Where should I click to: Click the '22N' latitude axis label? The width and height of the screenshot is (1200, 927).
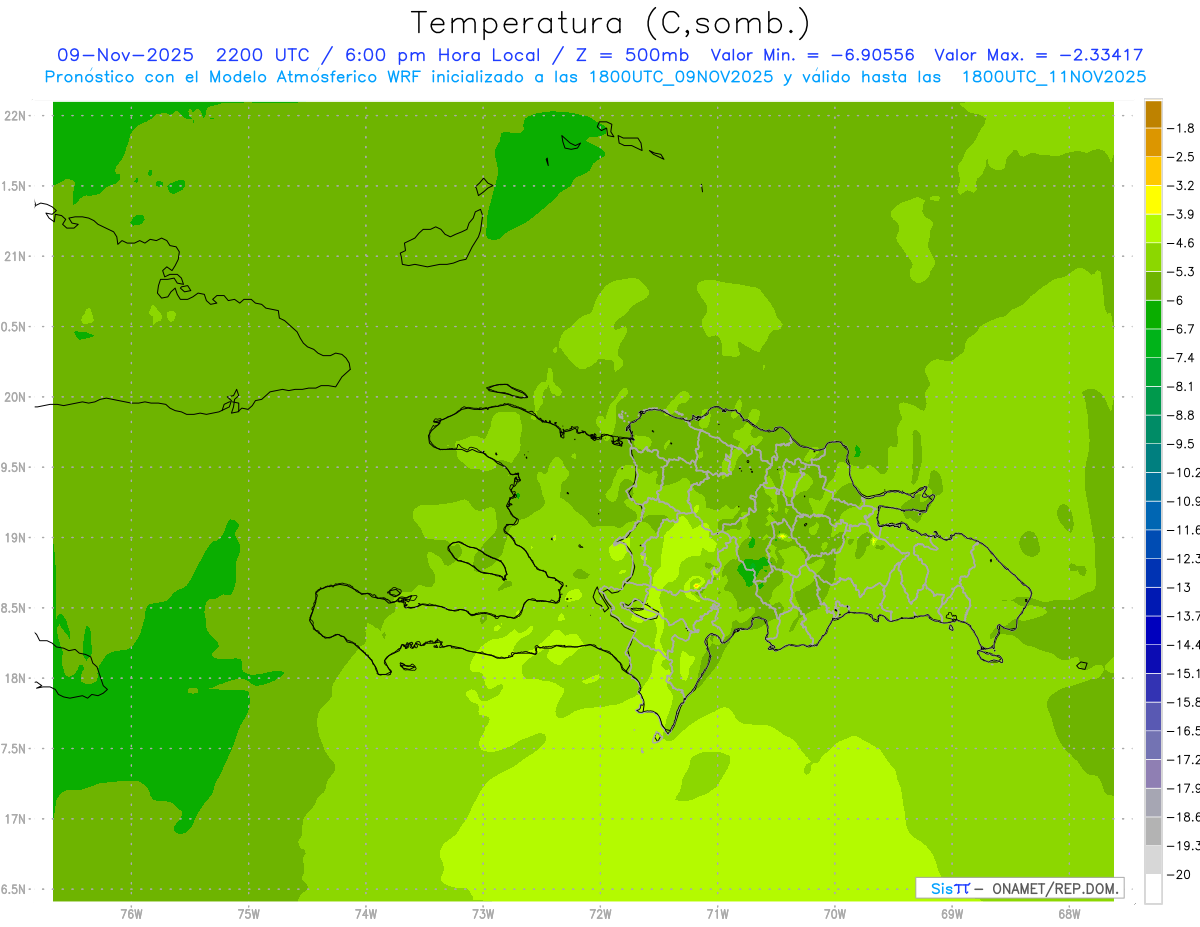17,116
